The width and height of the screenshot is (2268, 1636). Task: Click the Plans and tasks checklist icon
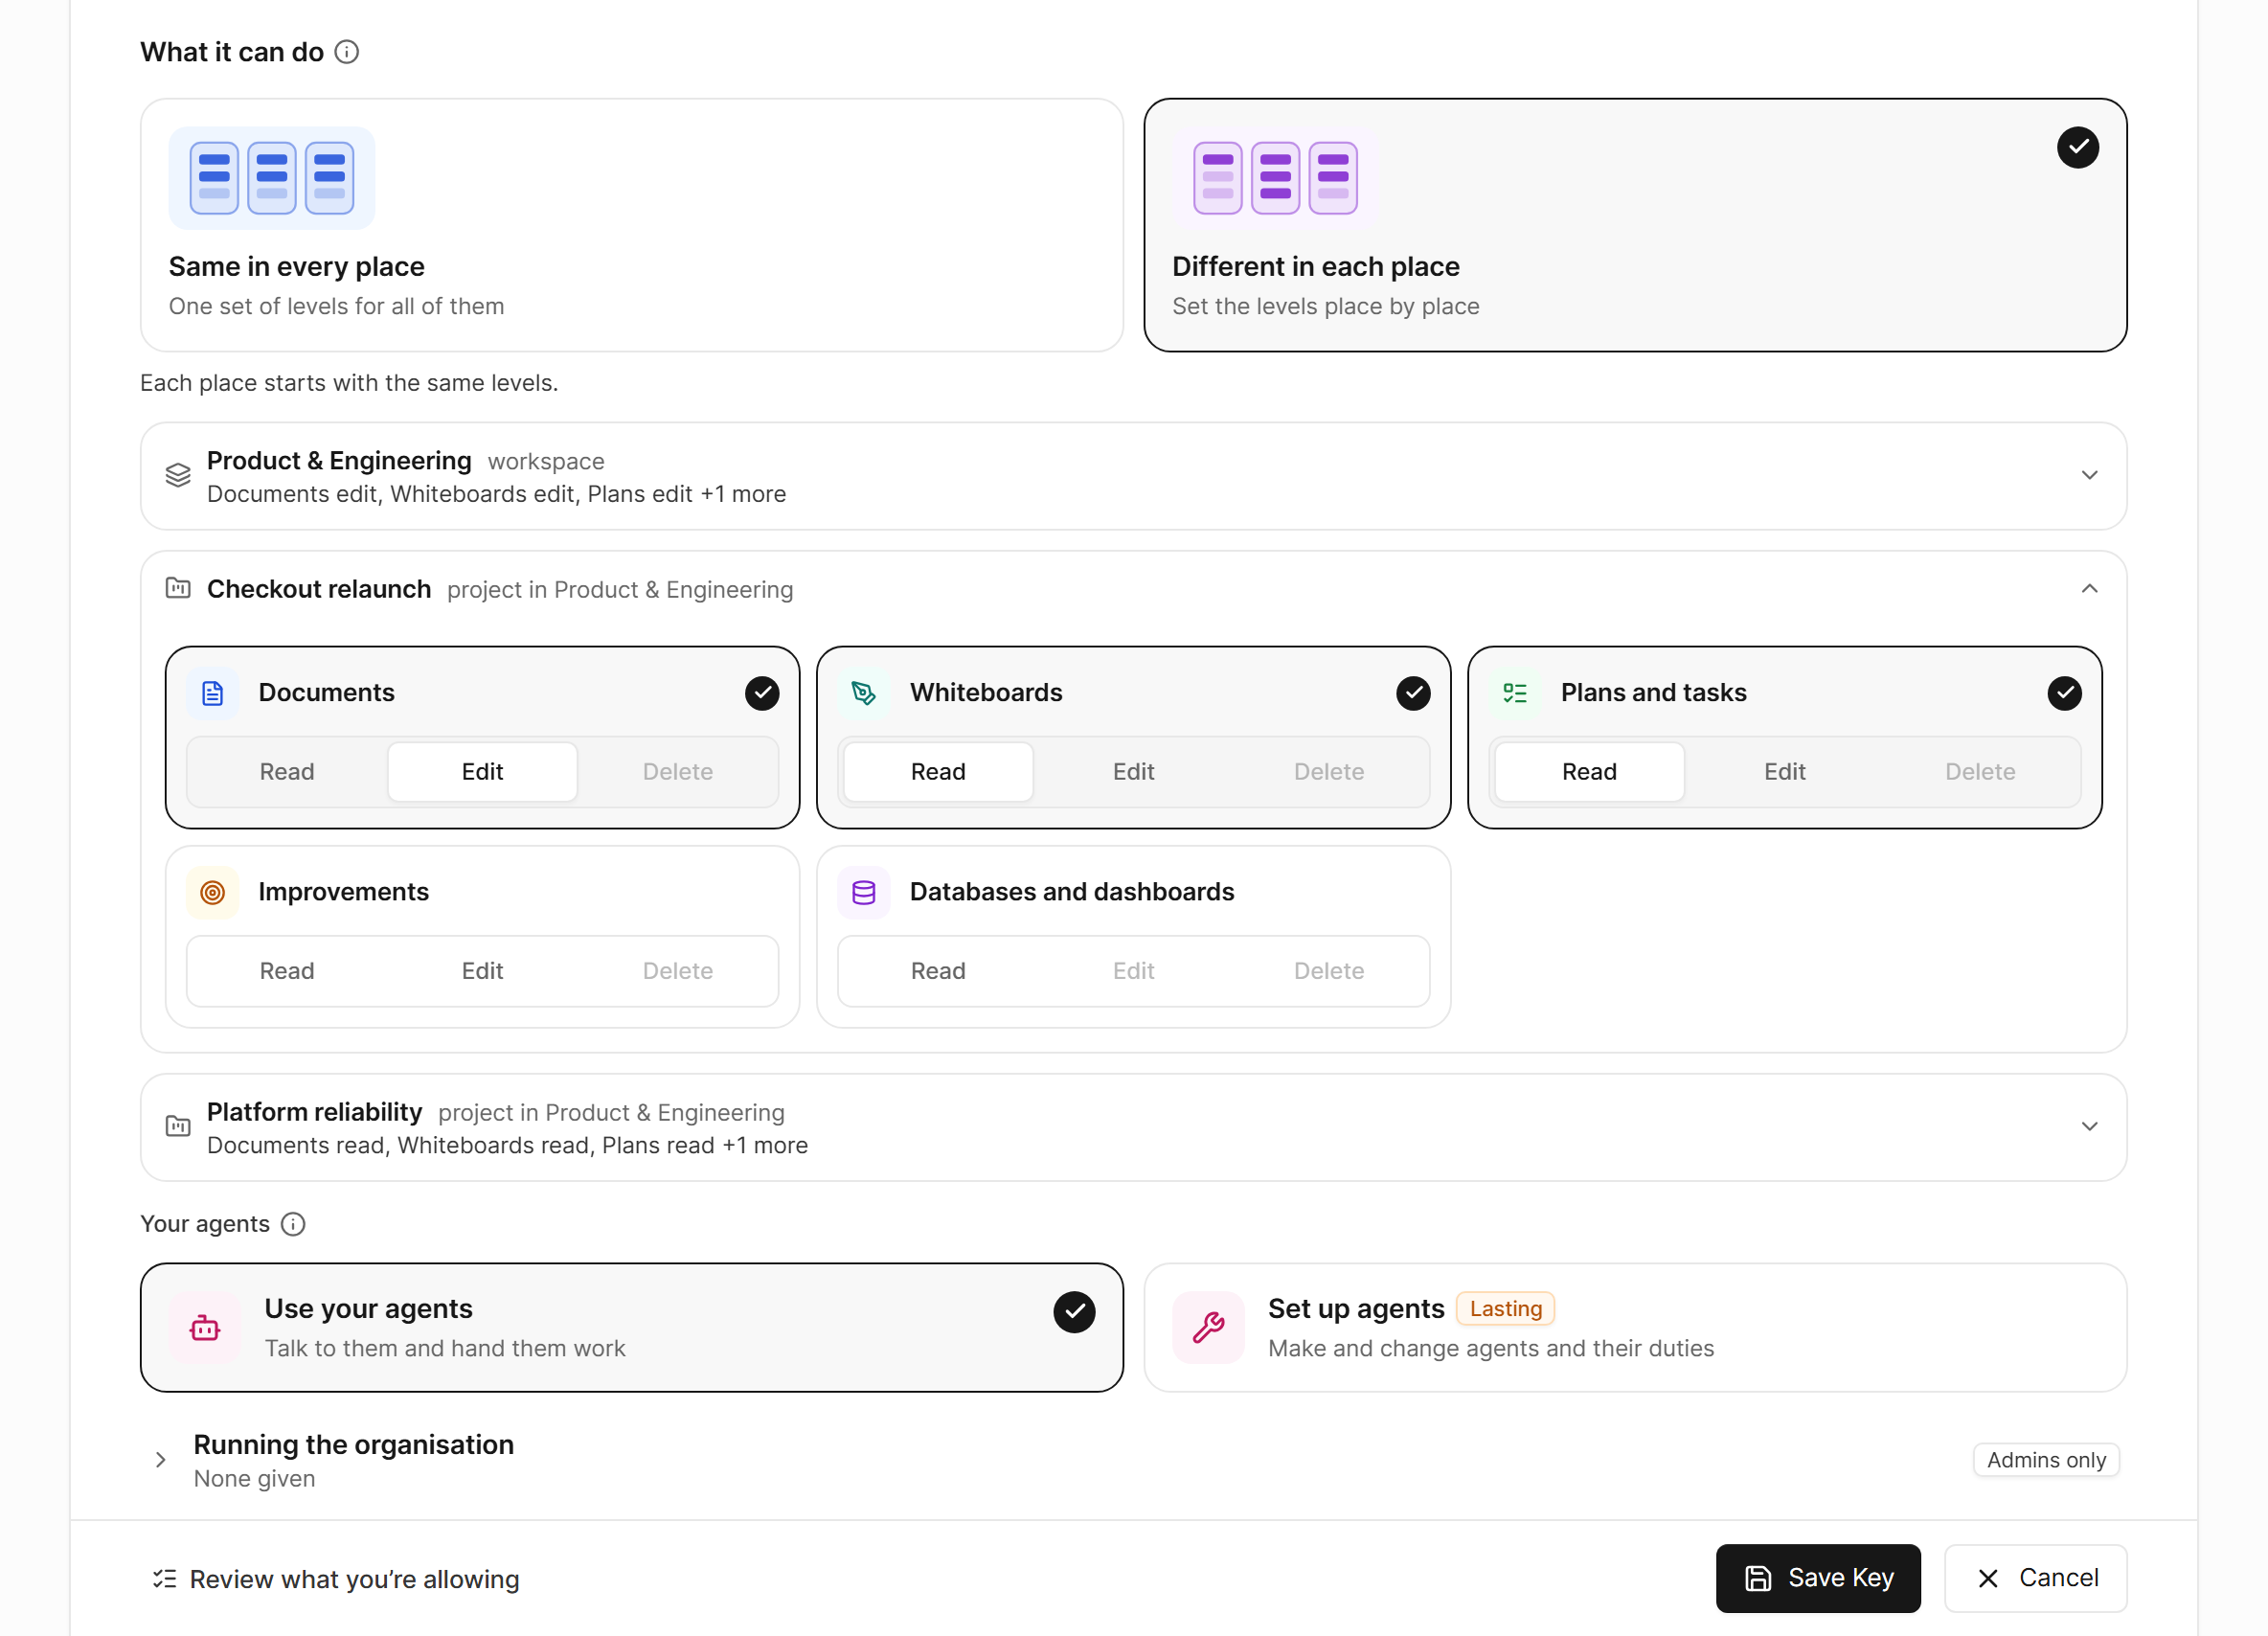tap(1515, 693)
